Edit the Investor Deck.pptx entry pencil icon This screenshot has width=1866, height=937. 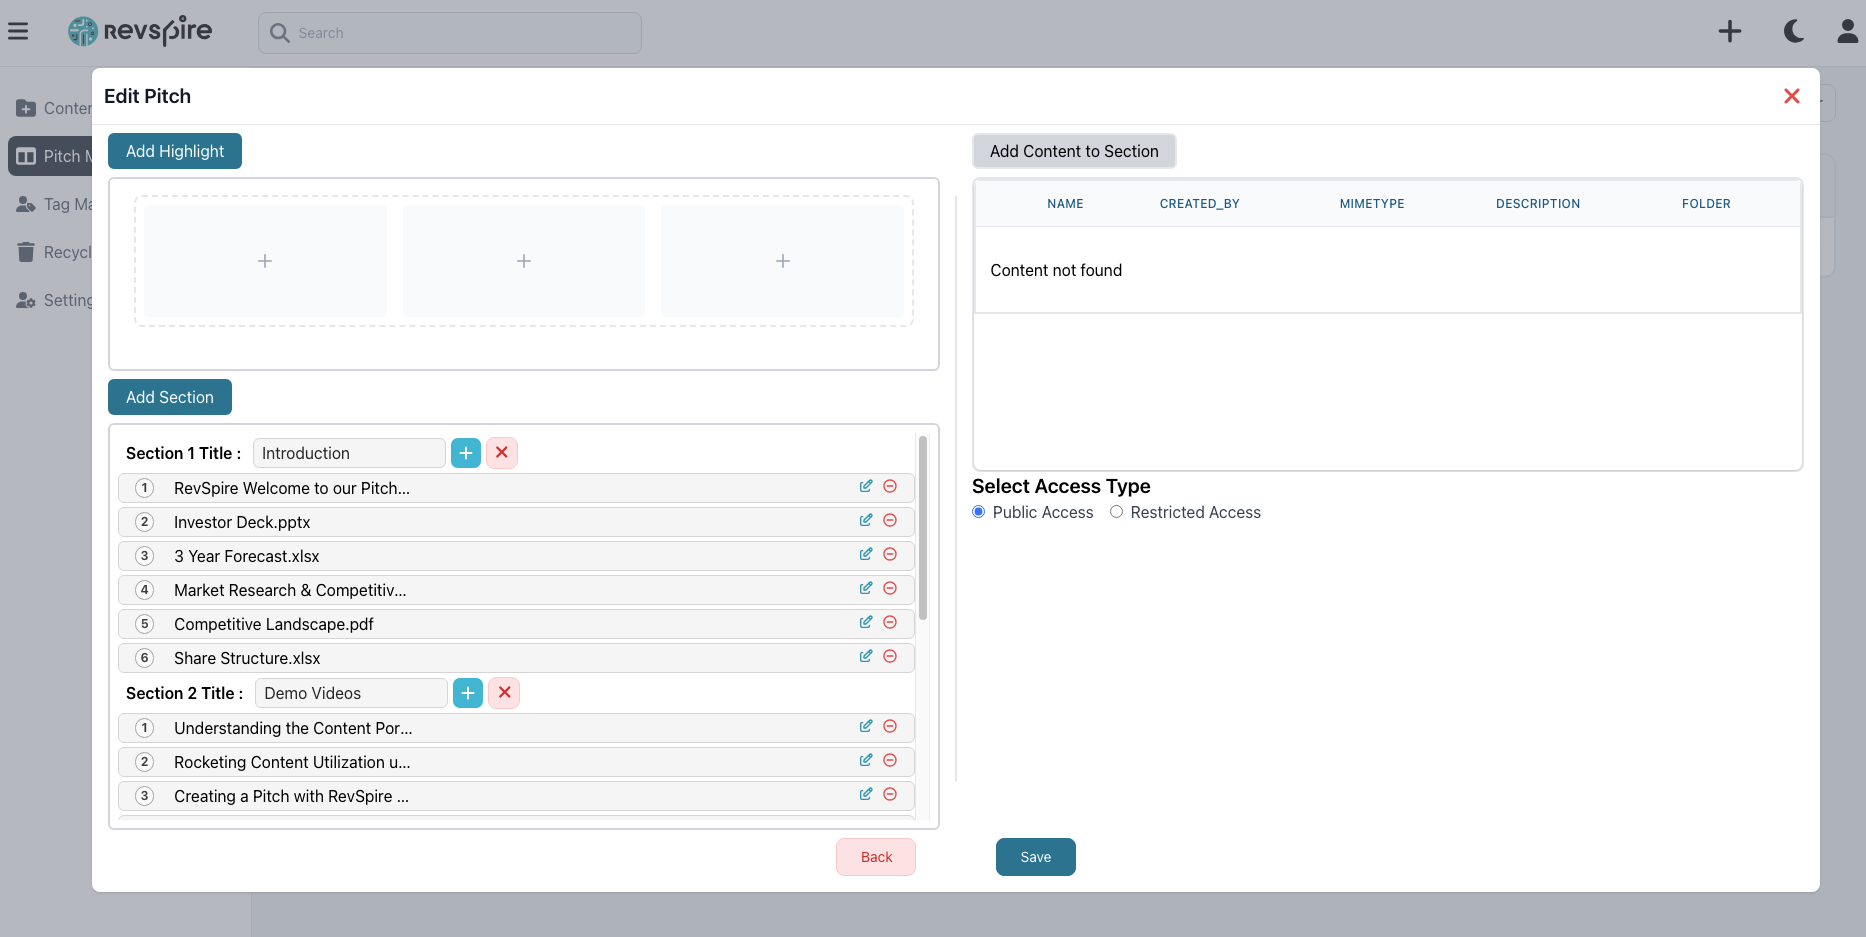tap(865, 520)
